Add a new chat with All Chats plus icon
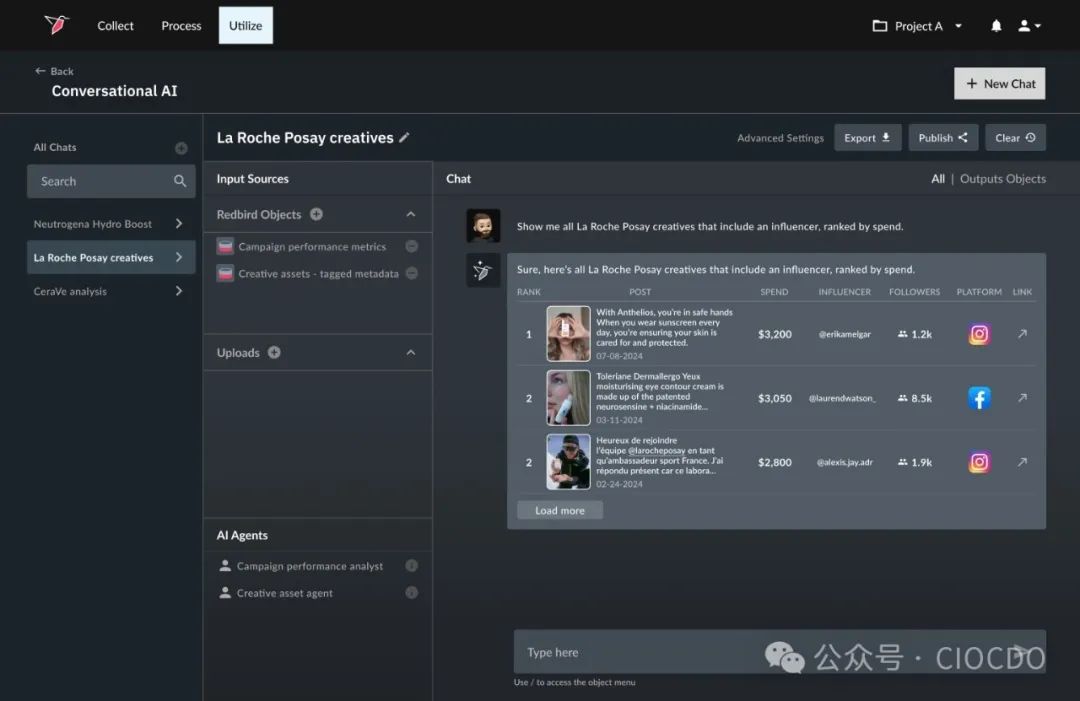Image resolution: width=1080 pixels, height=701 pixels. (x=181, y=148)
